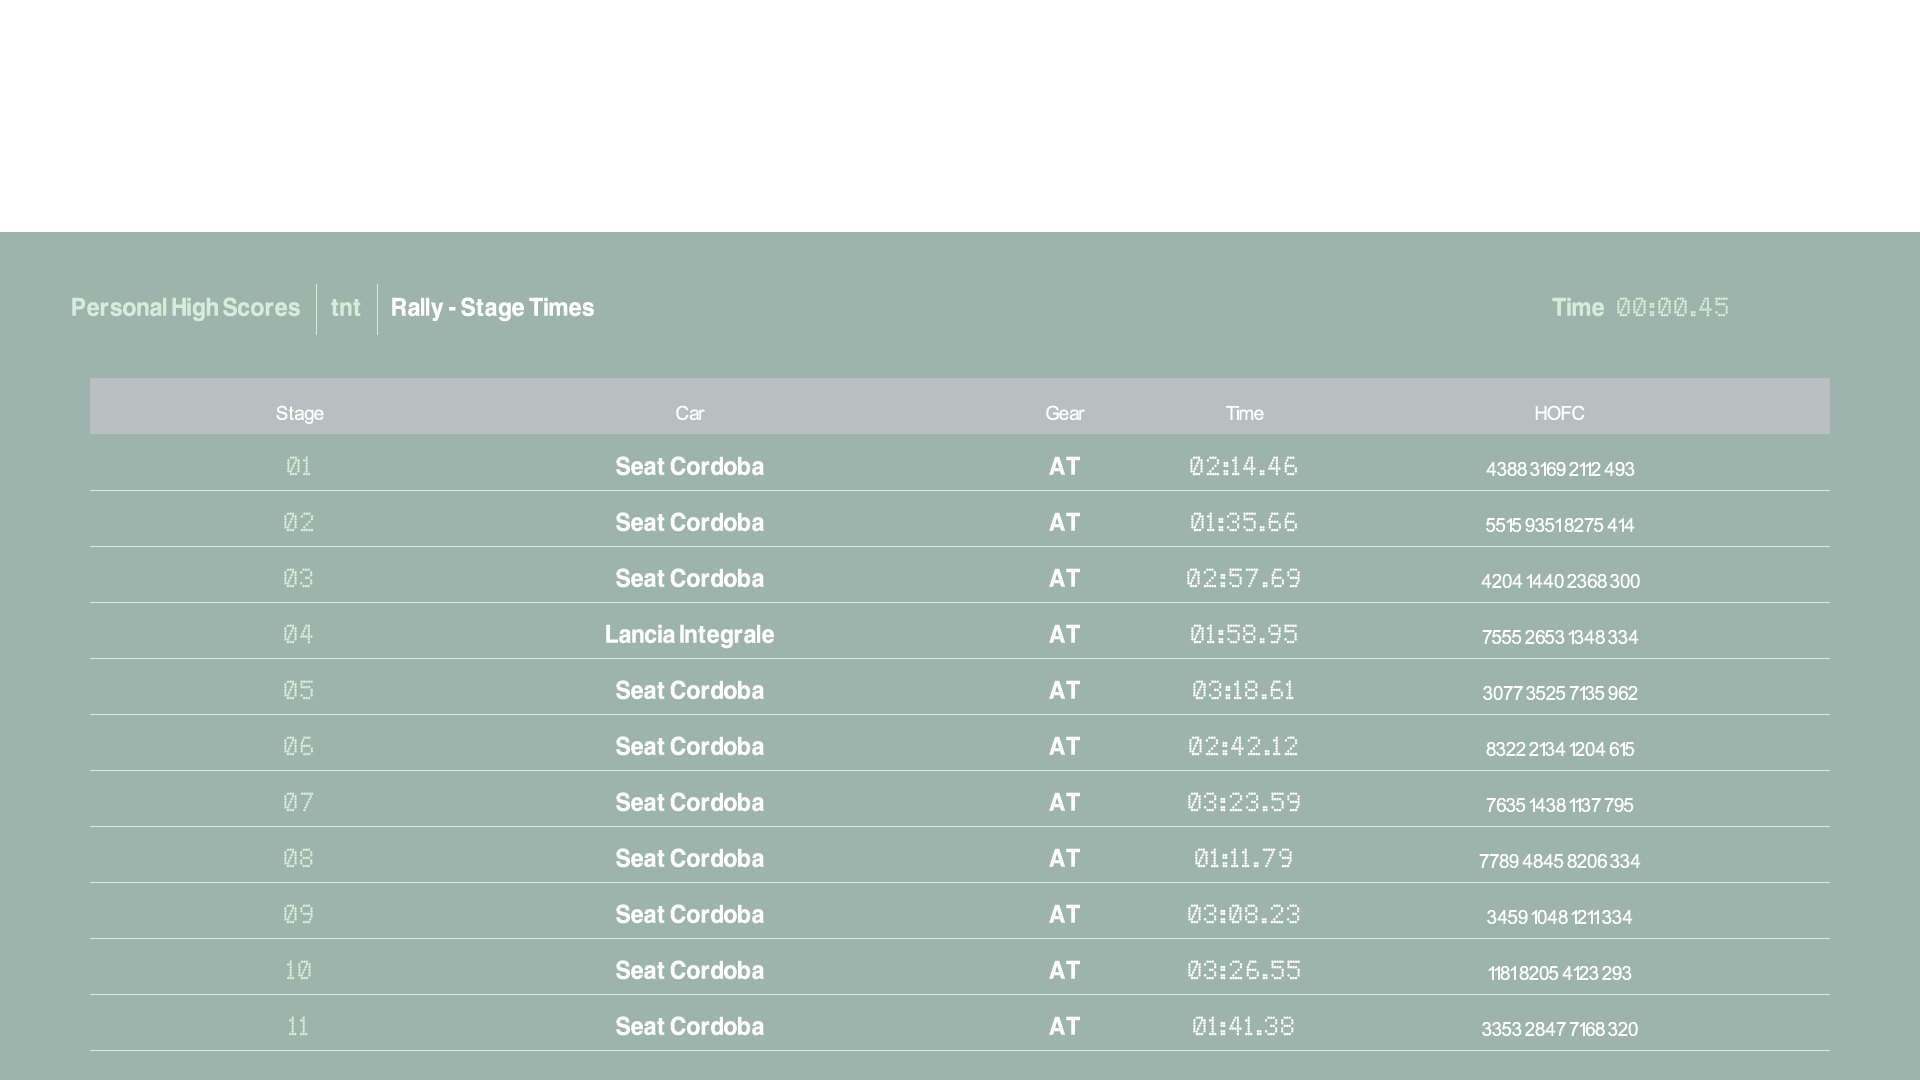Select HOFC code 3353 2847 7168 320

coord(1559,1029)
